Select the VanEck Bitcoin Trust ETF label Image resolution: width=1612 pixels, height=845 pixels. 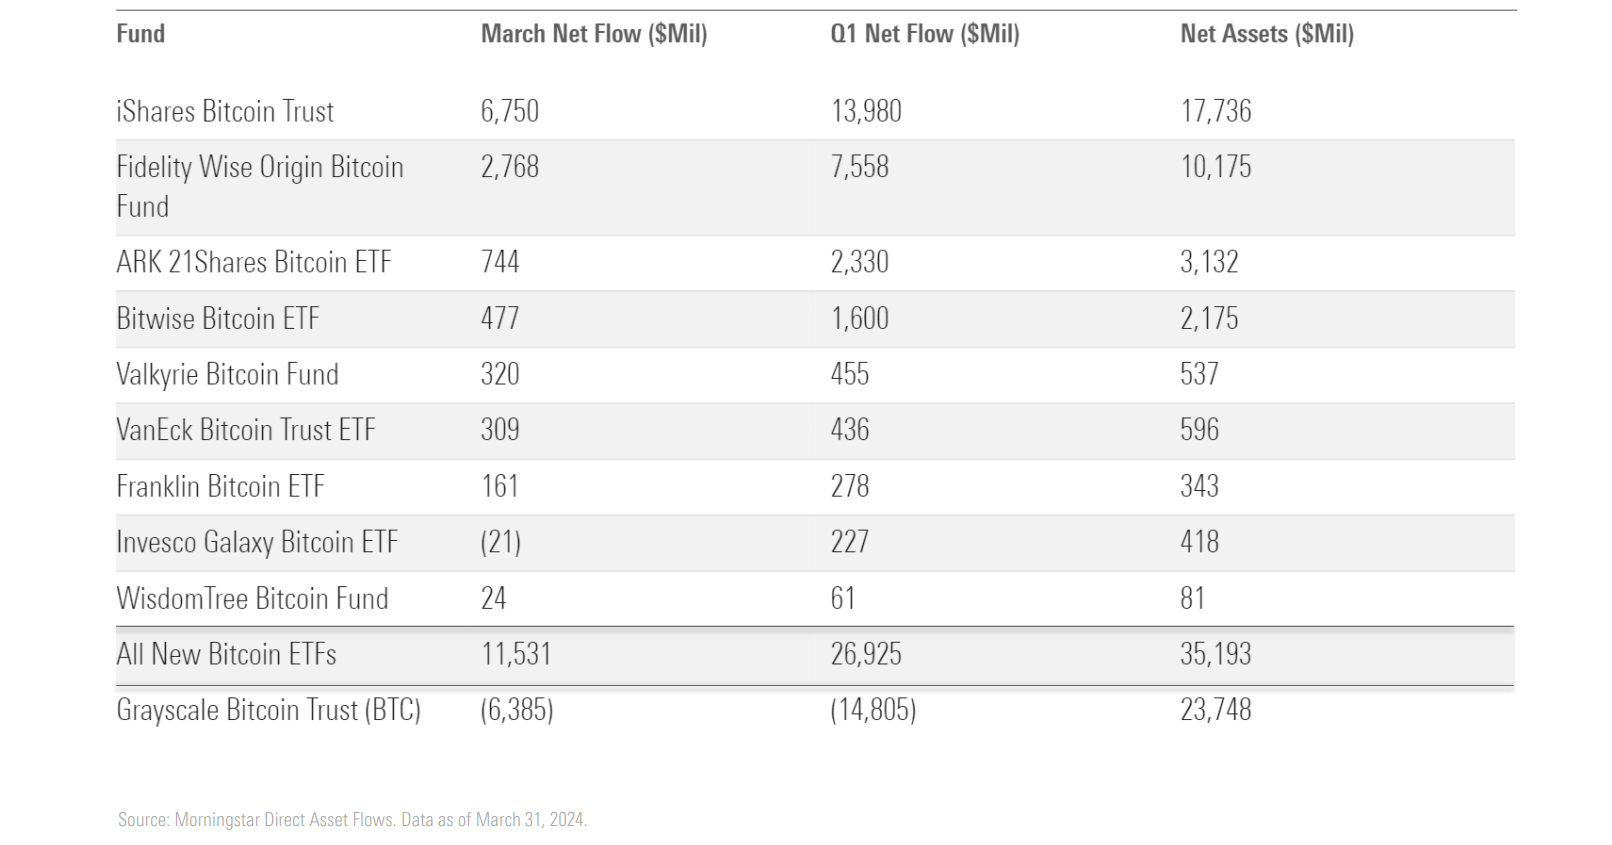[x=246, y=430]
